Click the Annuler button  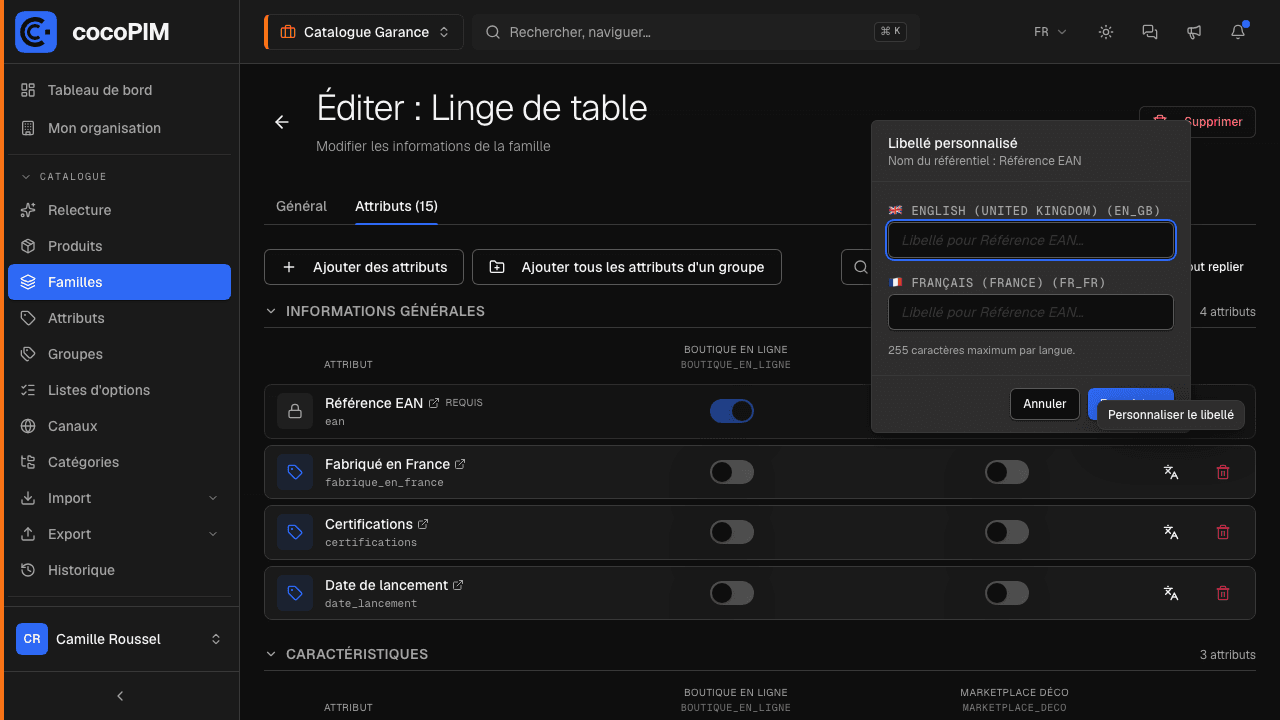click(1045, 404)
